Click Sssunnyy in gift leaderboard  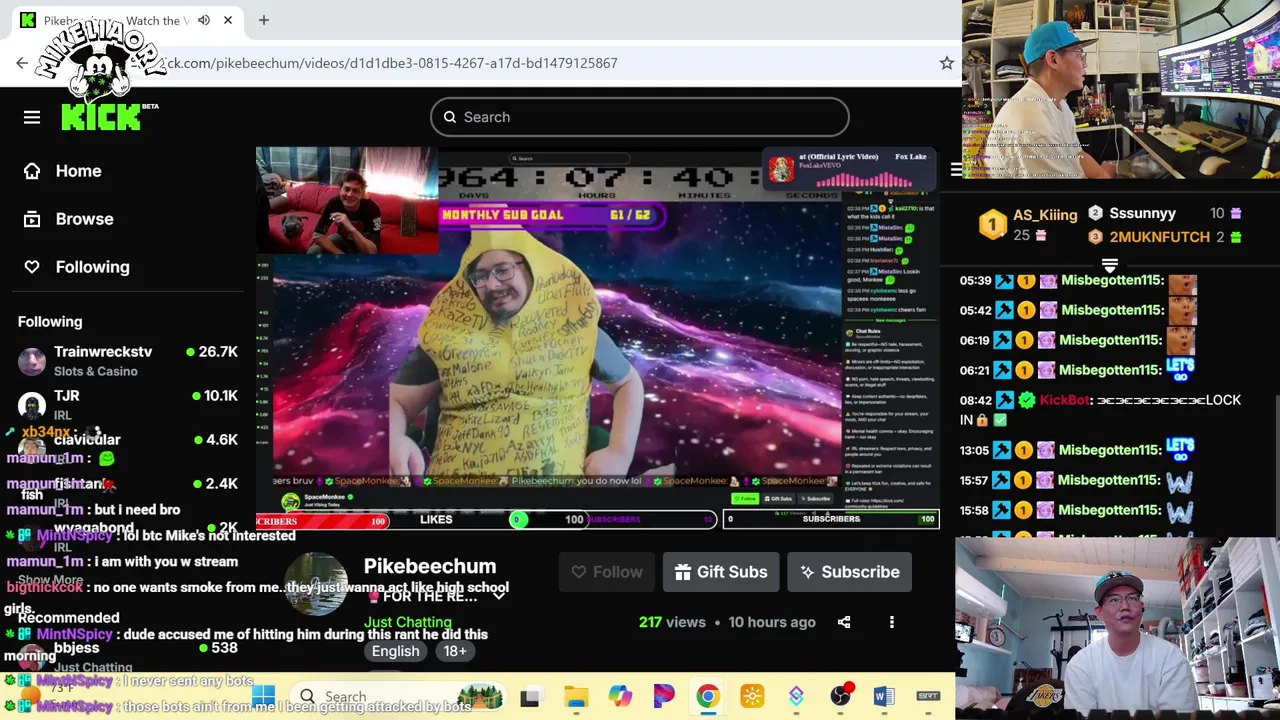(1142, 213)
